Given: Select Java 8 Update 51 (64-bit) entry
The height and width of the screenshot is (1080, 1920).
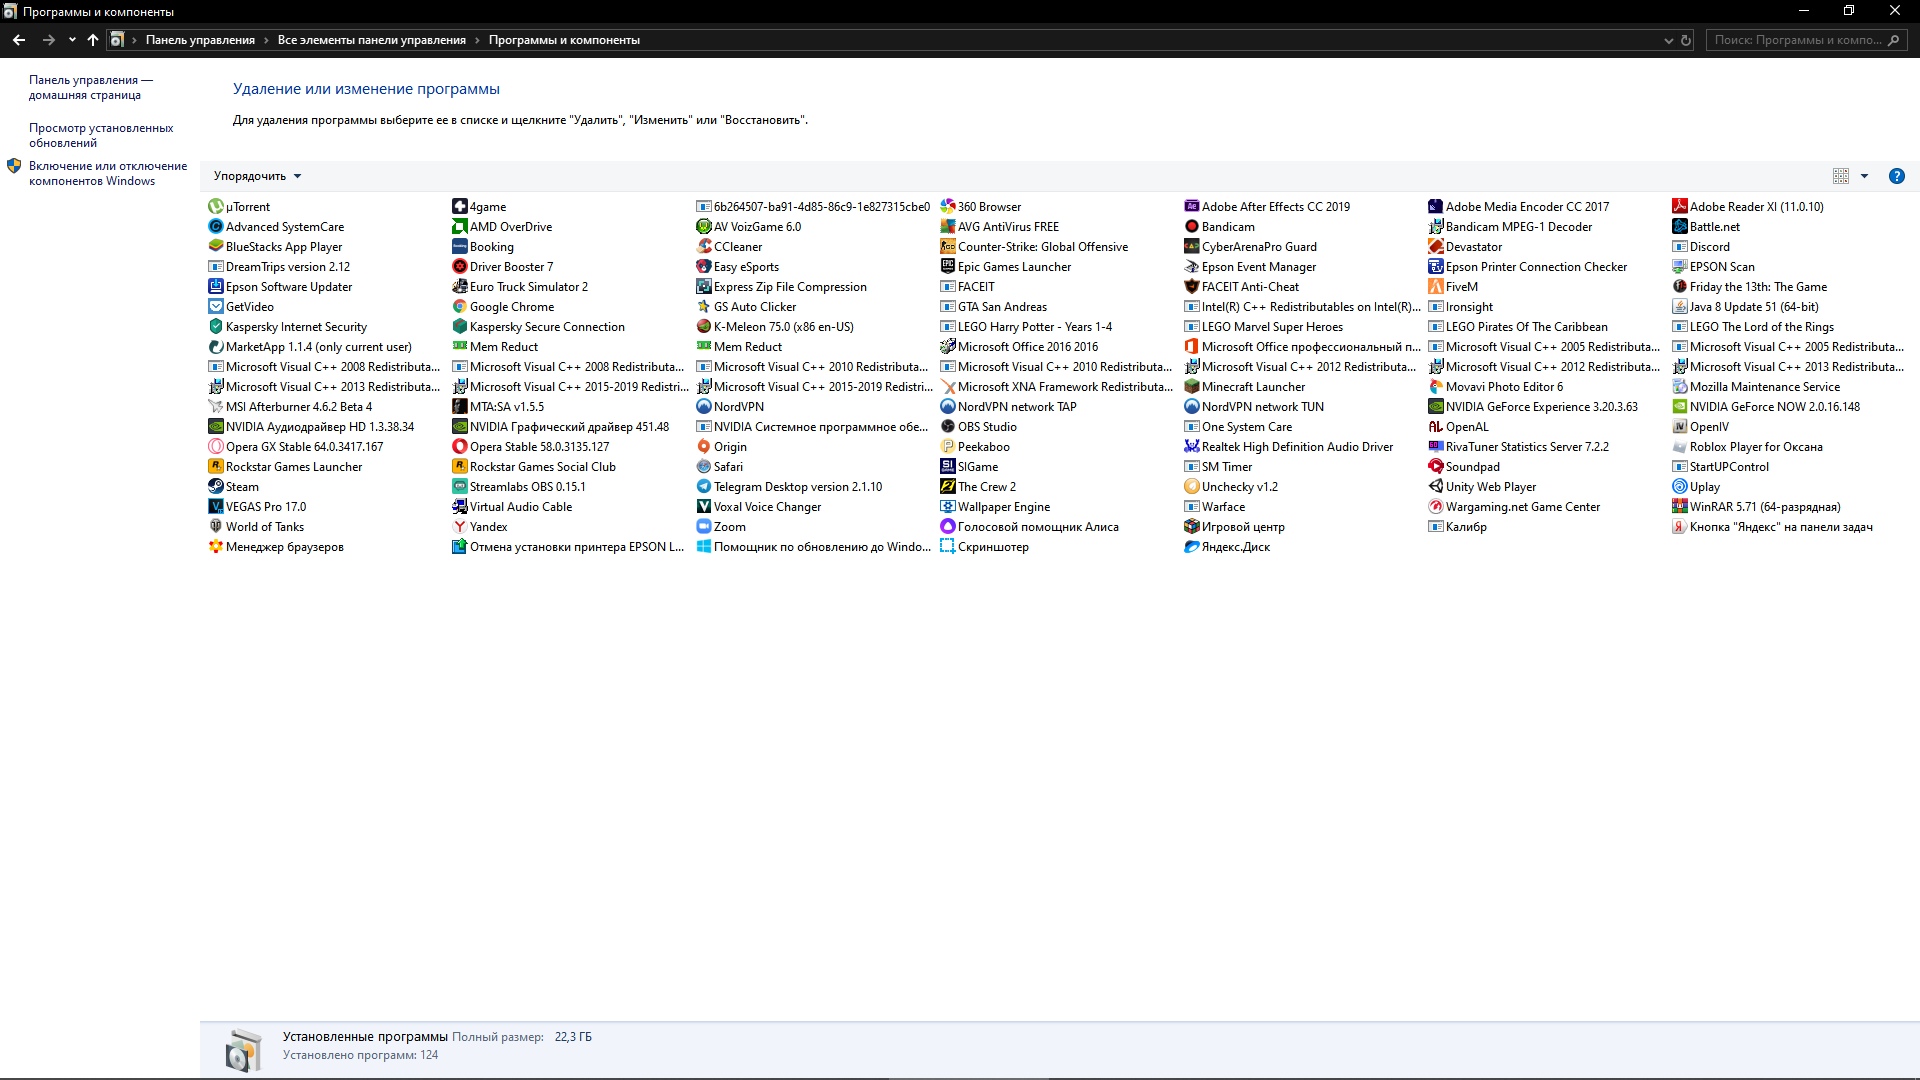Looking at the screenshot, I should tap(1745, 307).
